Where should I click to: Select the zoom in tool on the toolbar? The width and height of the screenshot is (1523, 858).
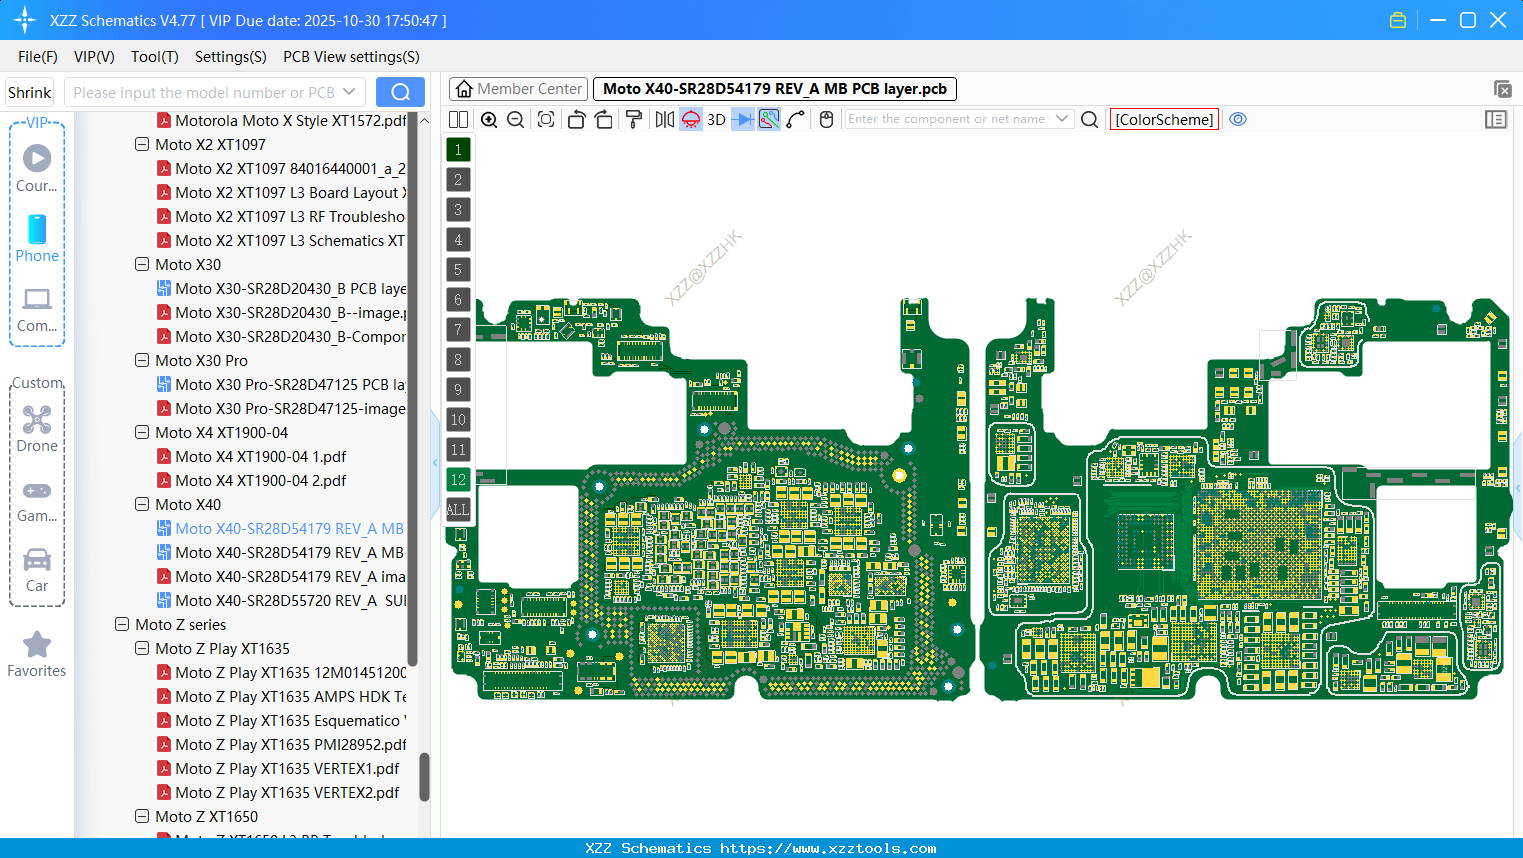[489, 119]
